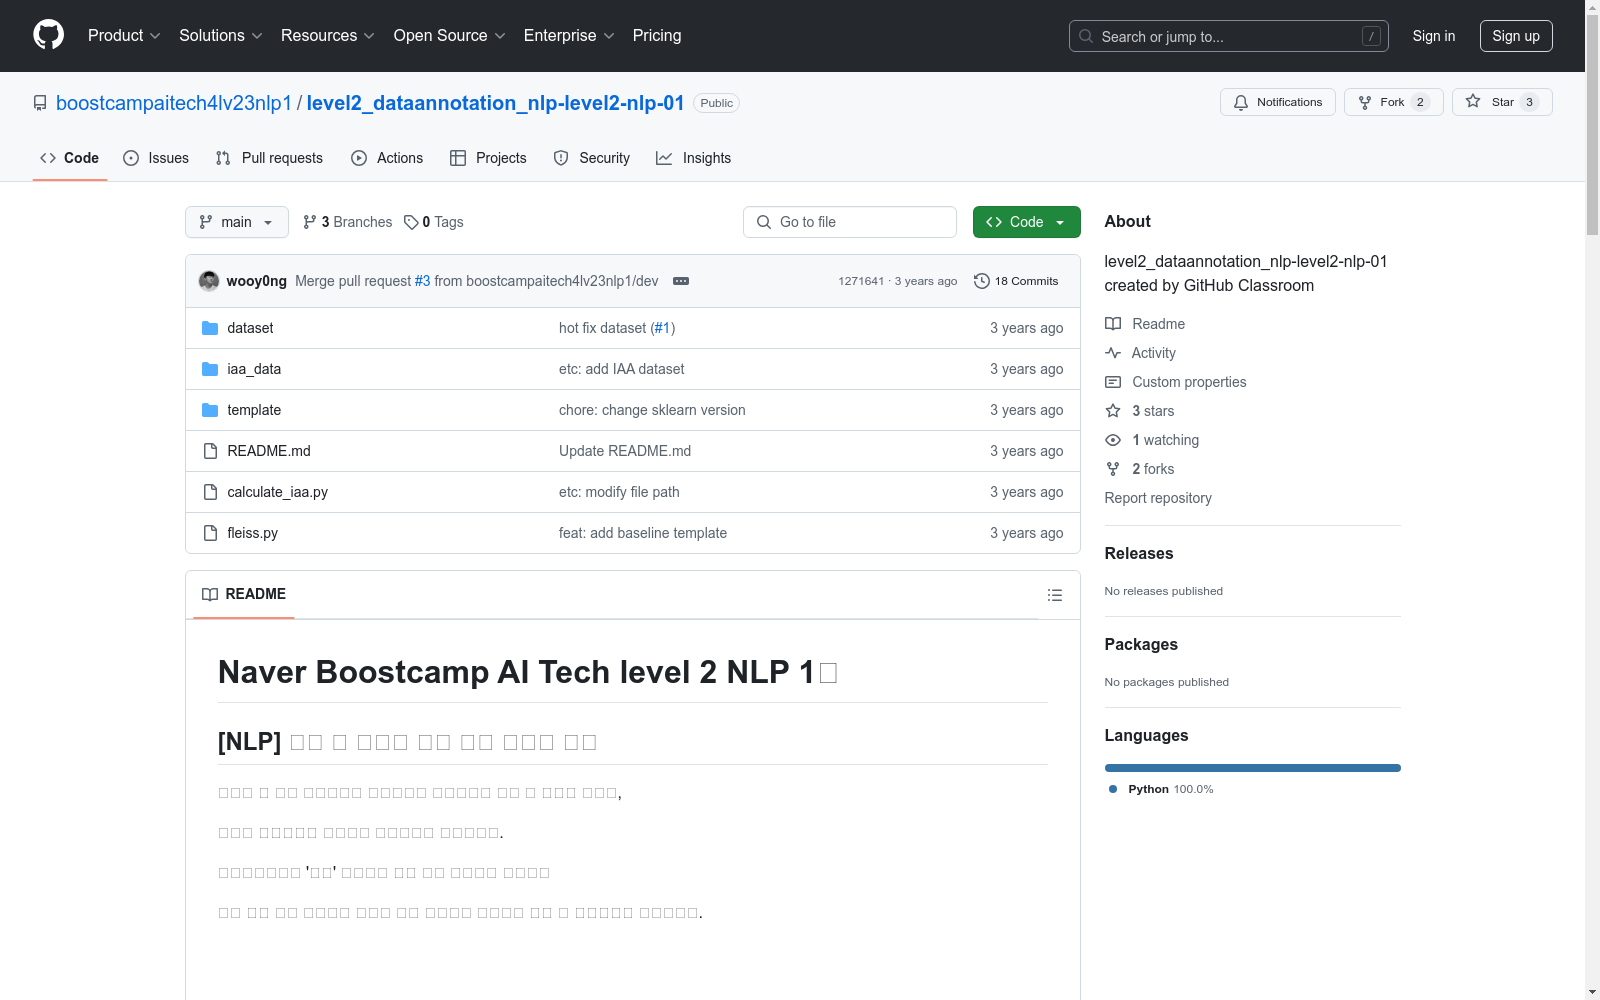The height and width of the screenshot is (1000, 1600).
Task: Expand the commit message ellipsis
Action: [x=681, y=281]
